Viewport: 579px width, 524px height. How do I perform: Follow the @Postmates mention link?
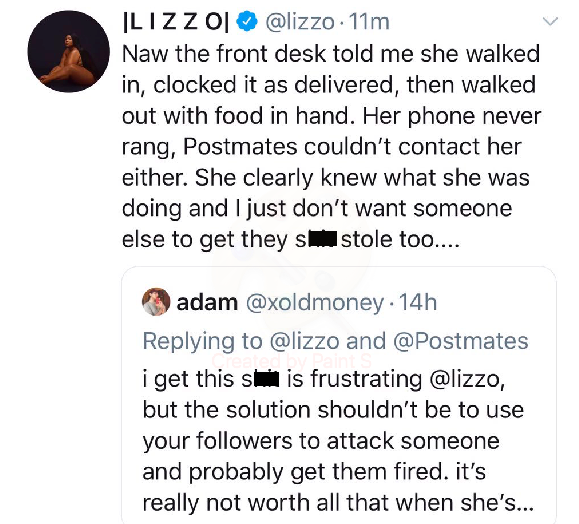[x=461, y=341]
